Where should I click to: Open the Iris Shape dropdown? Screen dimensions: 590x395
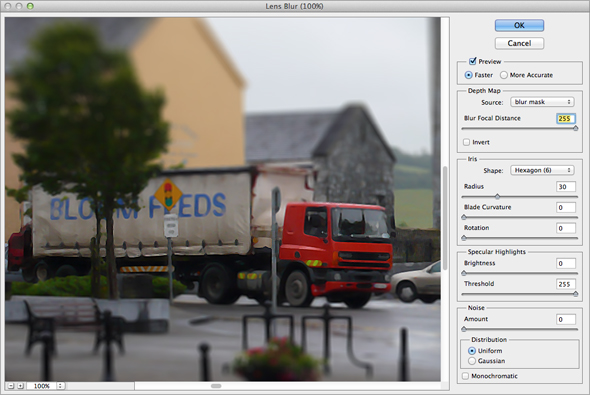click(x=543, y=170)
